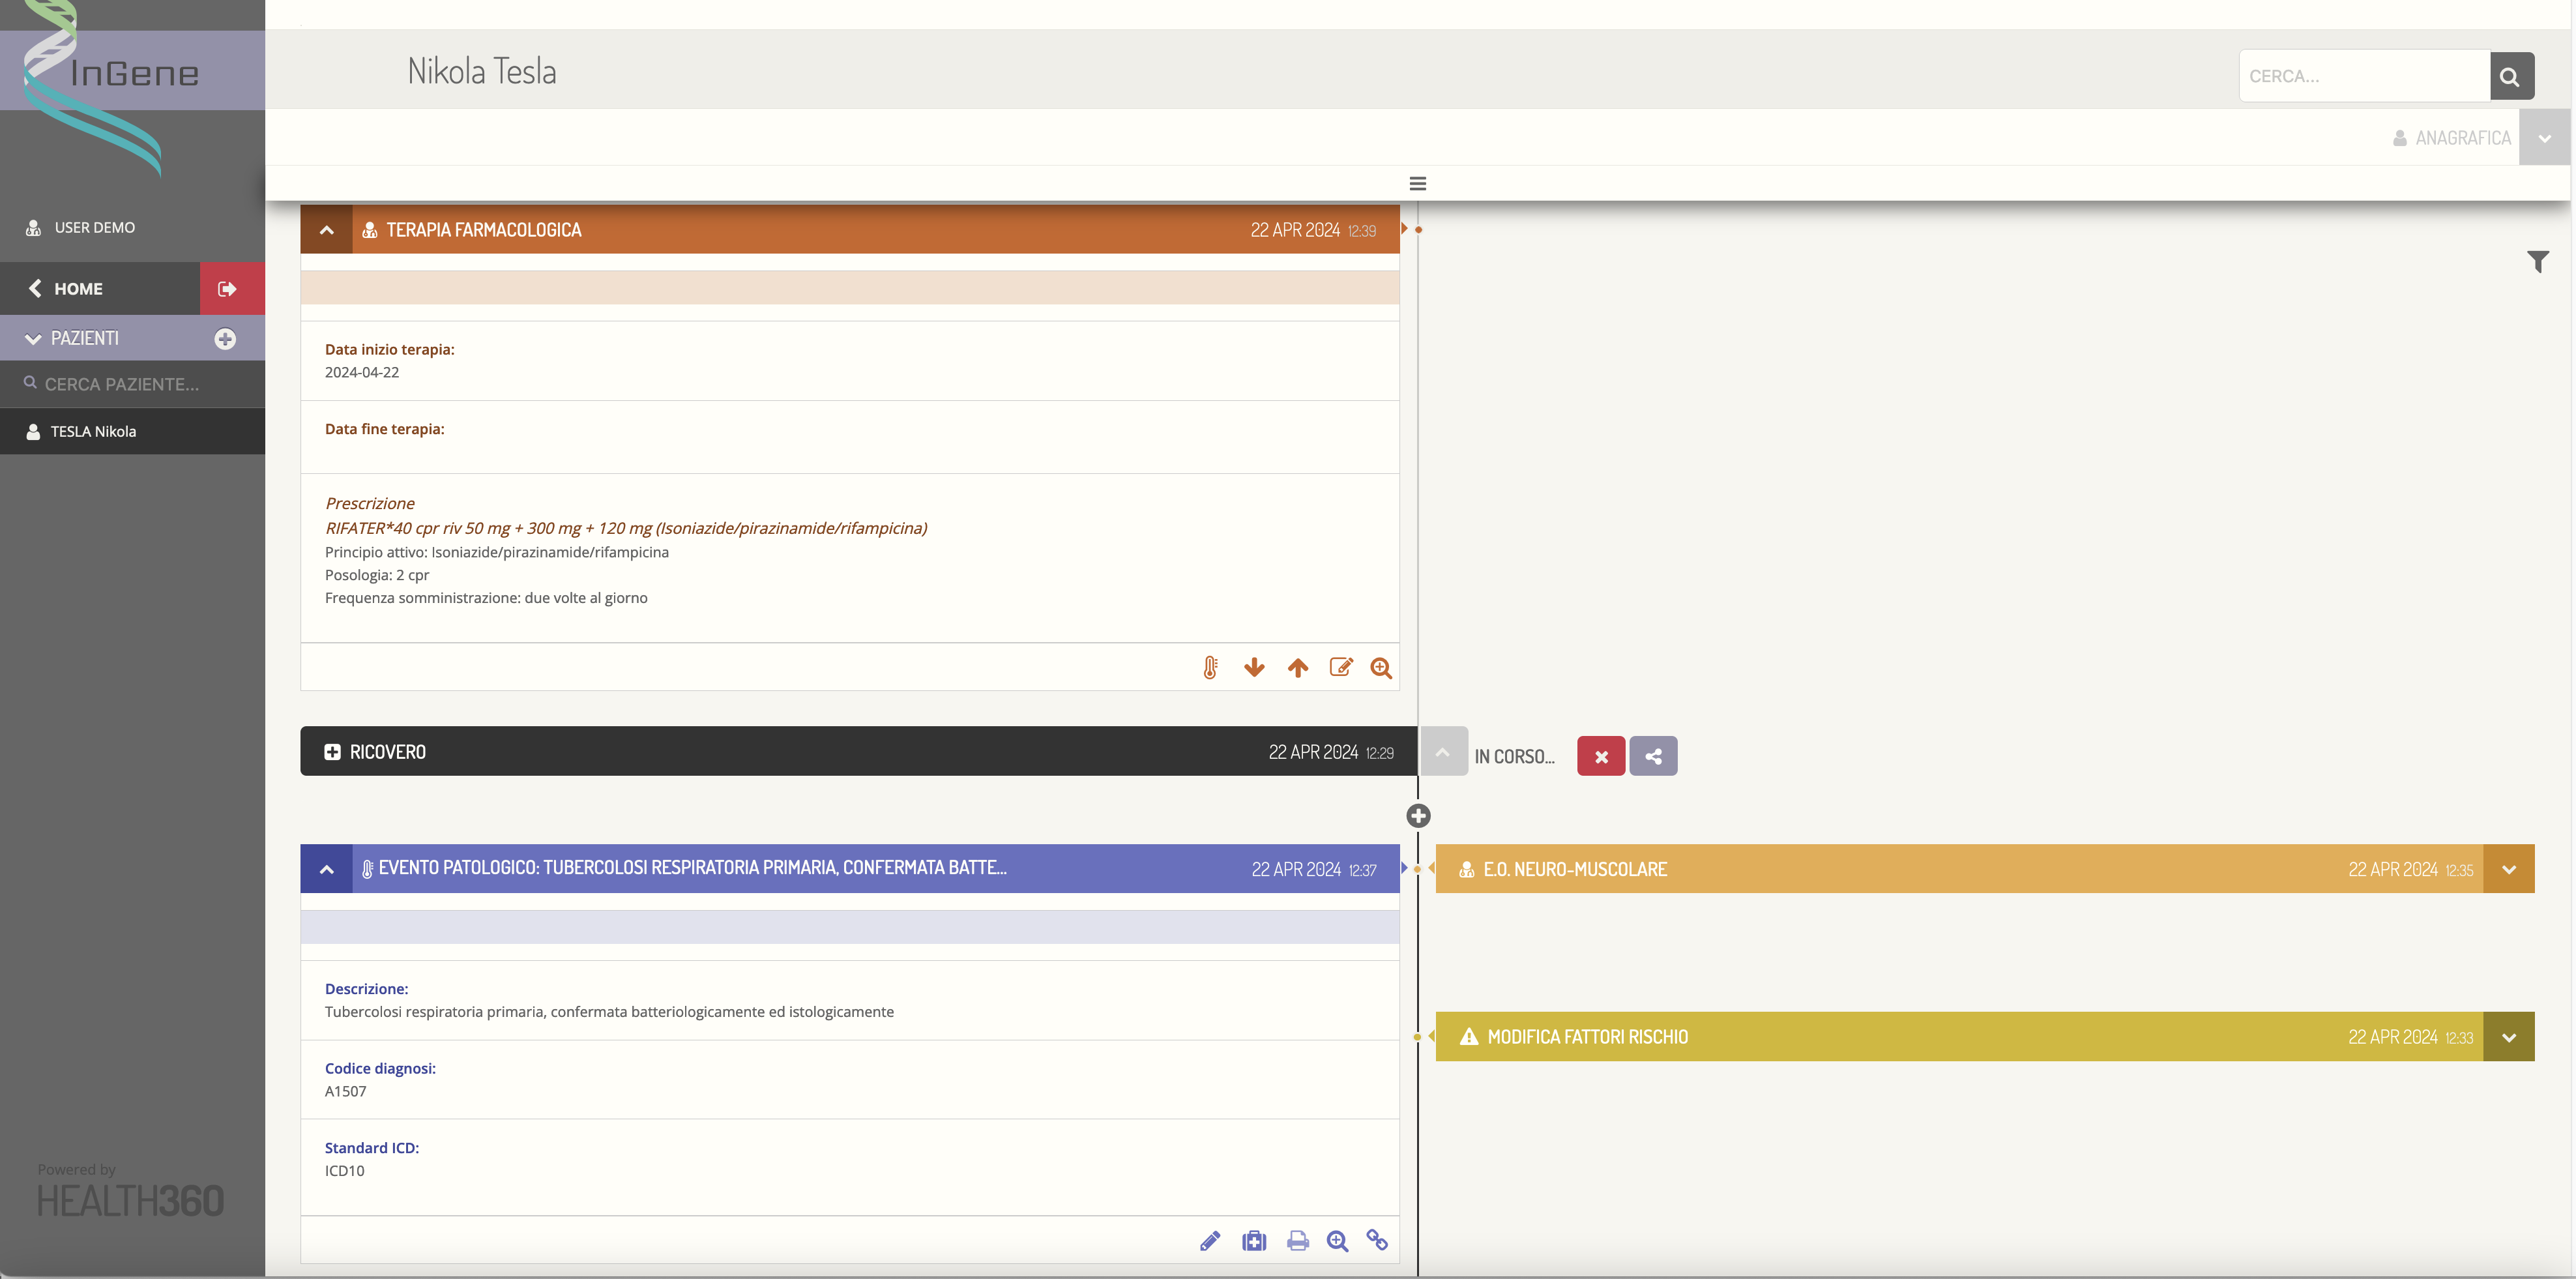Click the IN CORSO... status label
This screenshot has height=1279, width=2576.
(x=1514, y=757)
